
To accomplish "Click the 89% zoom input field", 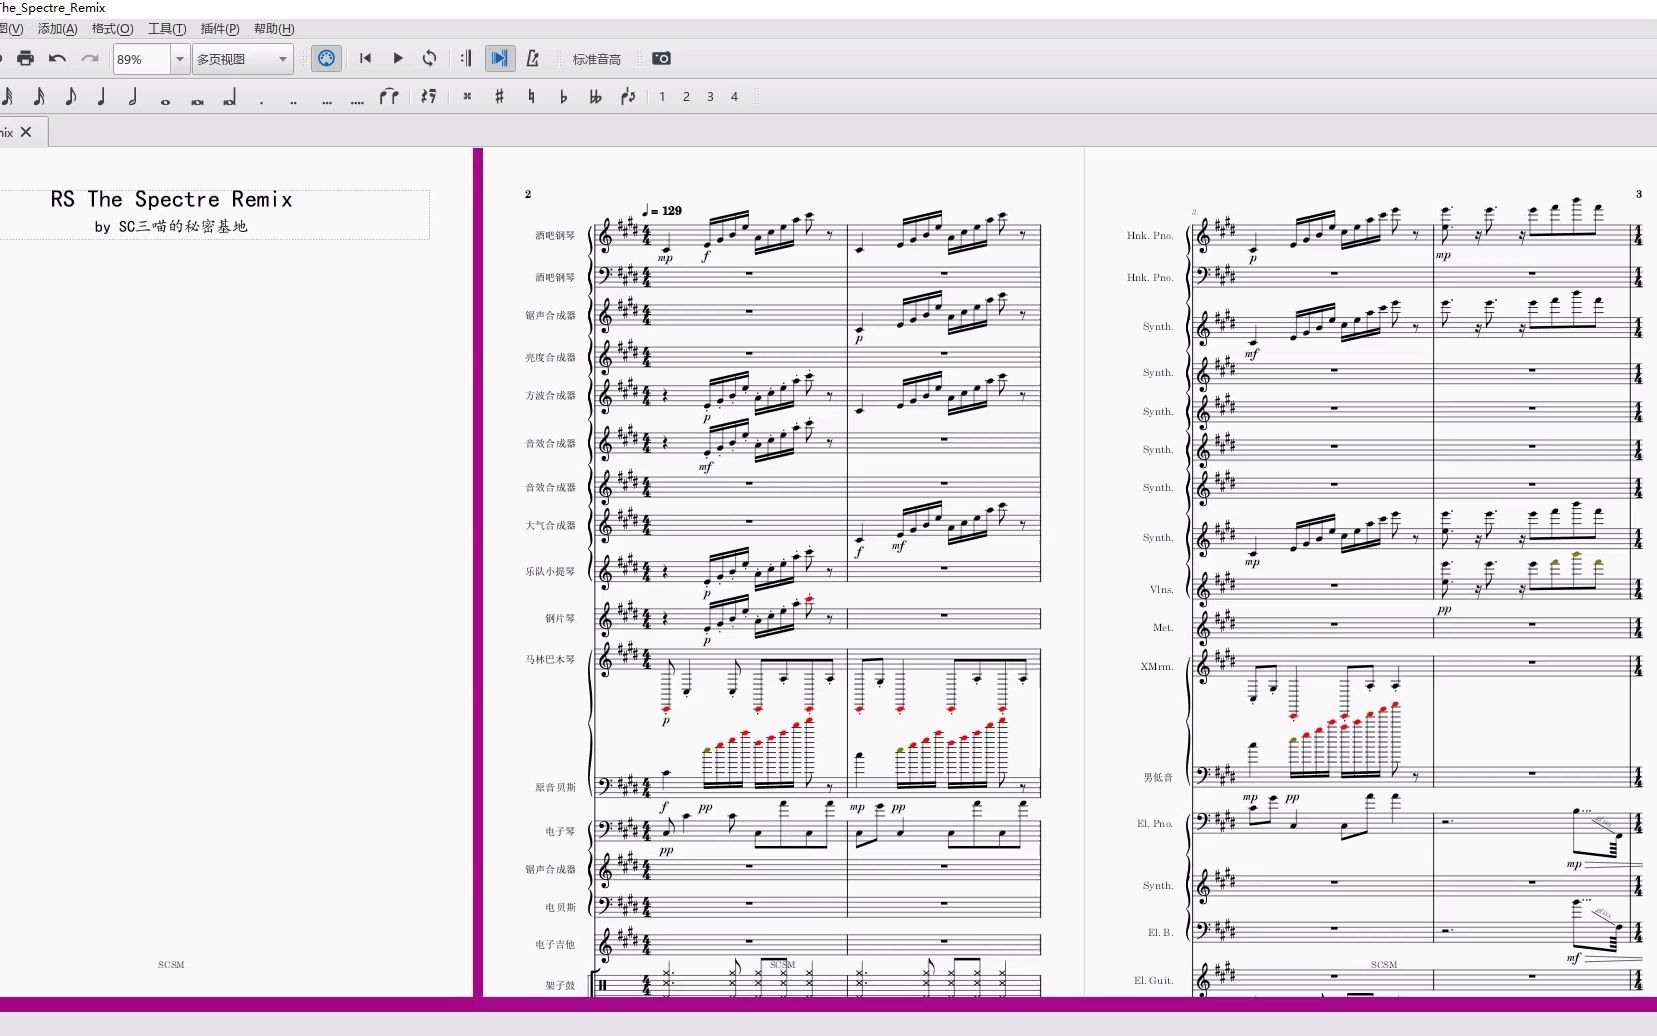I will (142, 59).
